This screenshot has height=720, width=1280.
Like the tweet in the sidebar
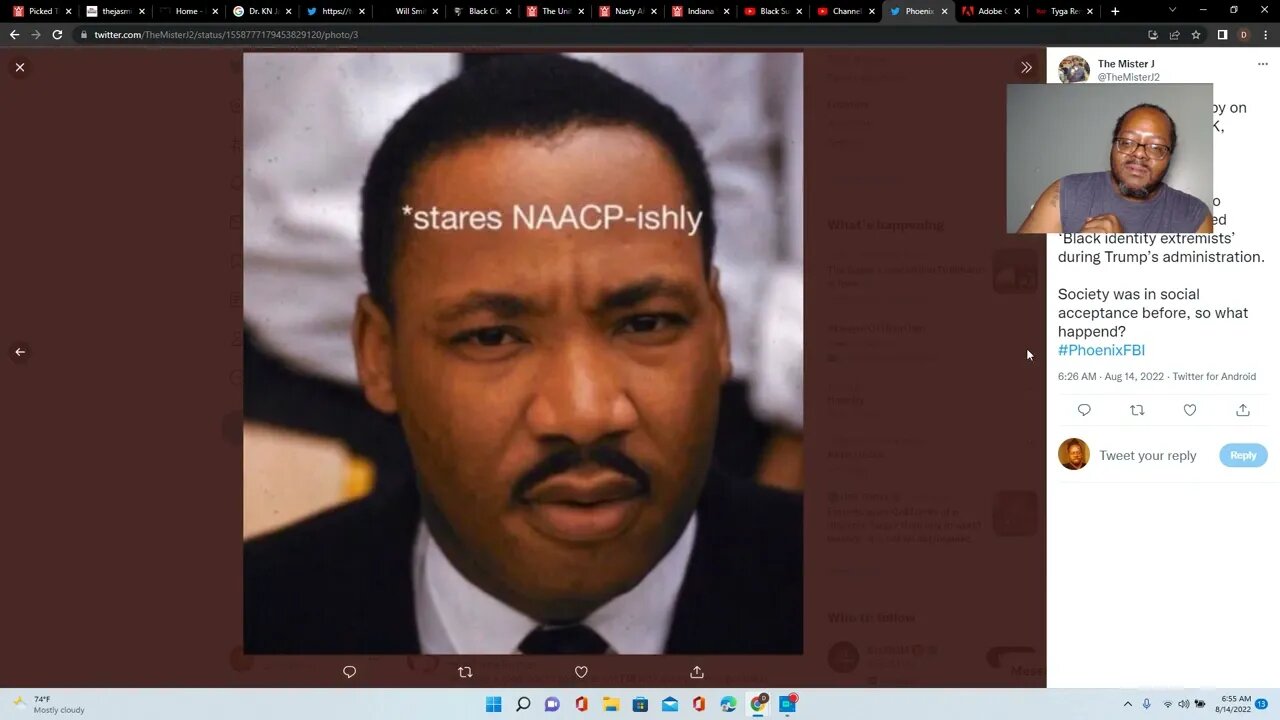[1190, 410]
